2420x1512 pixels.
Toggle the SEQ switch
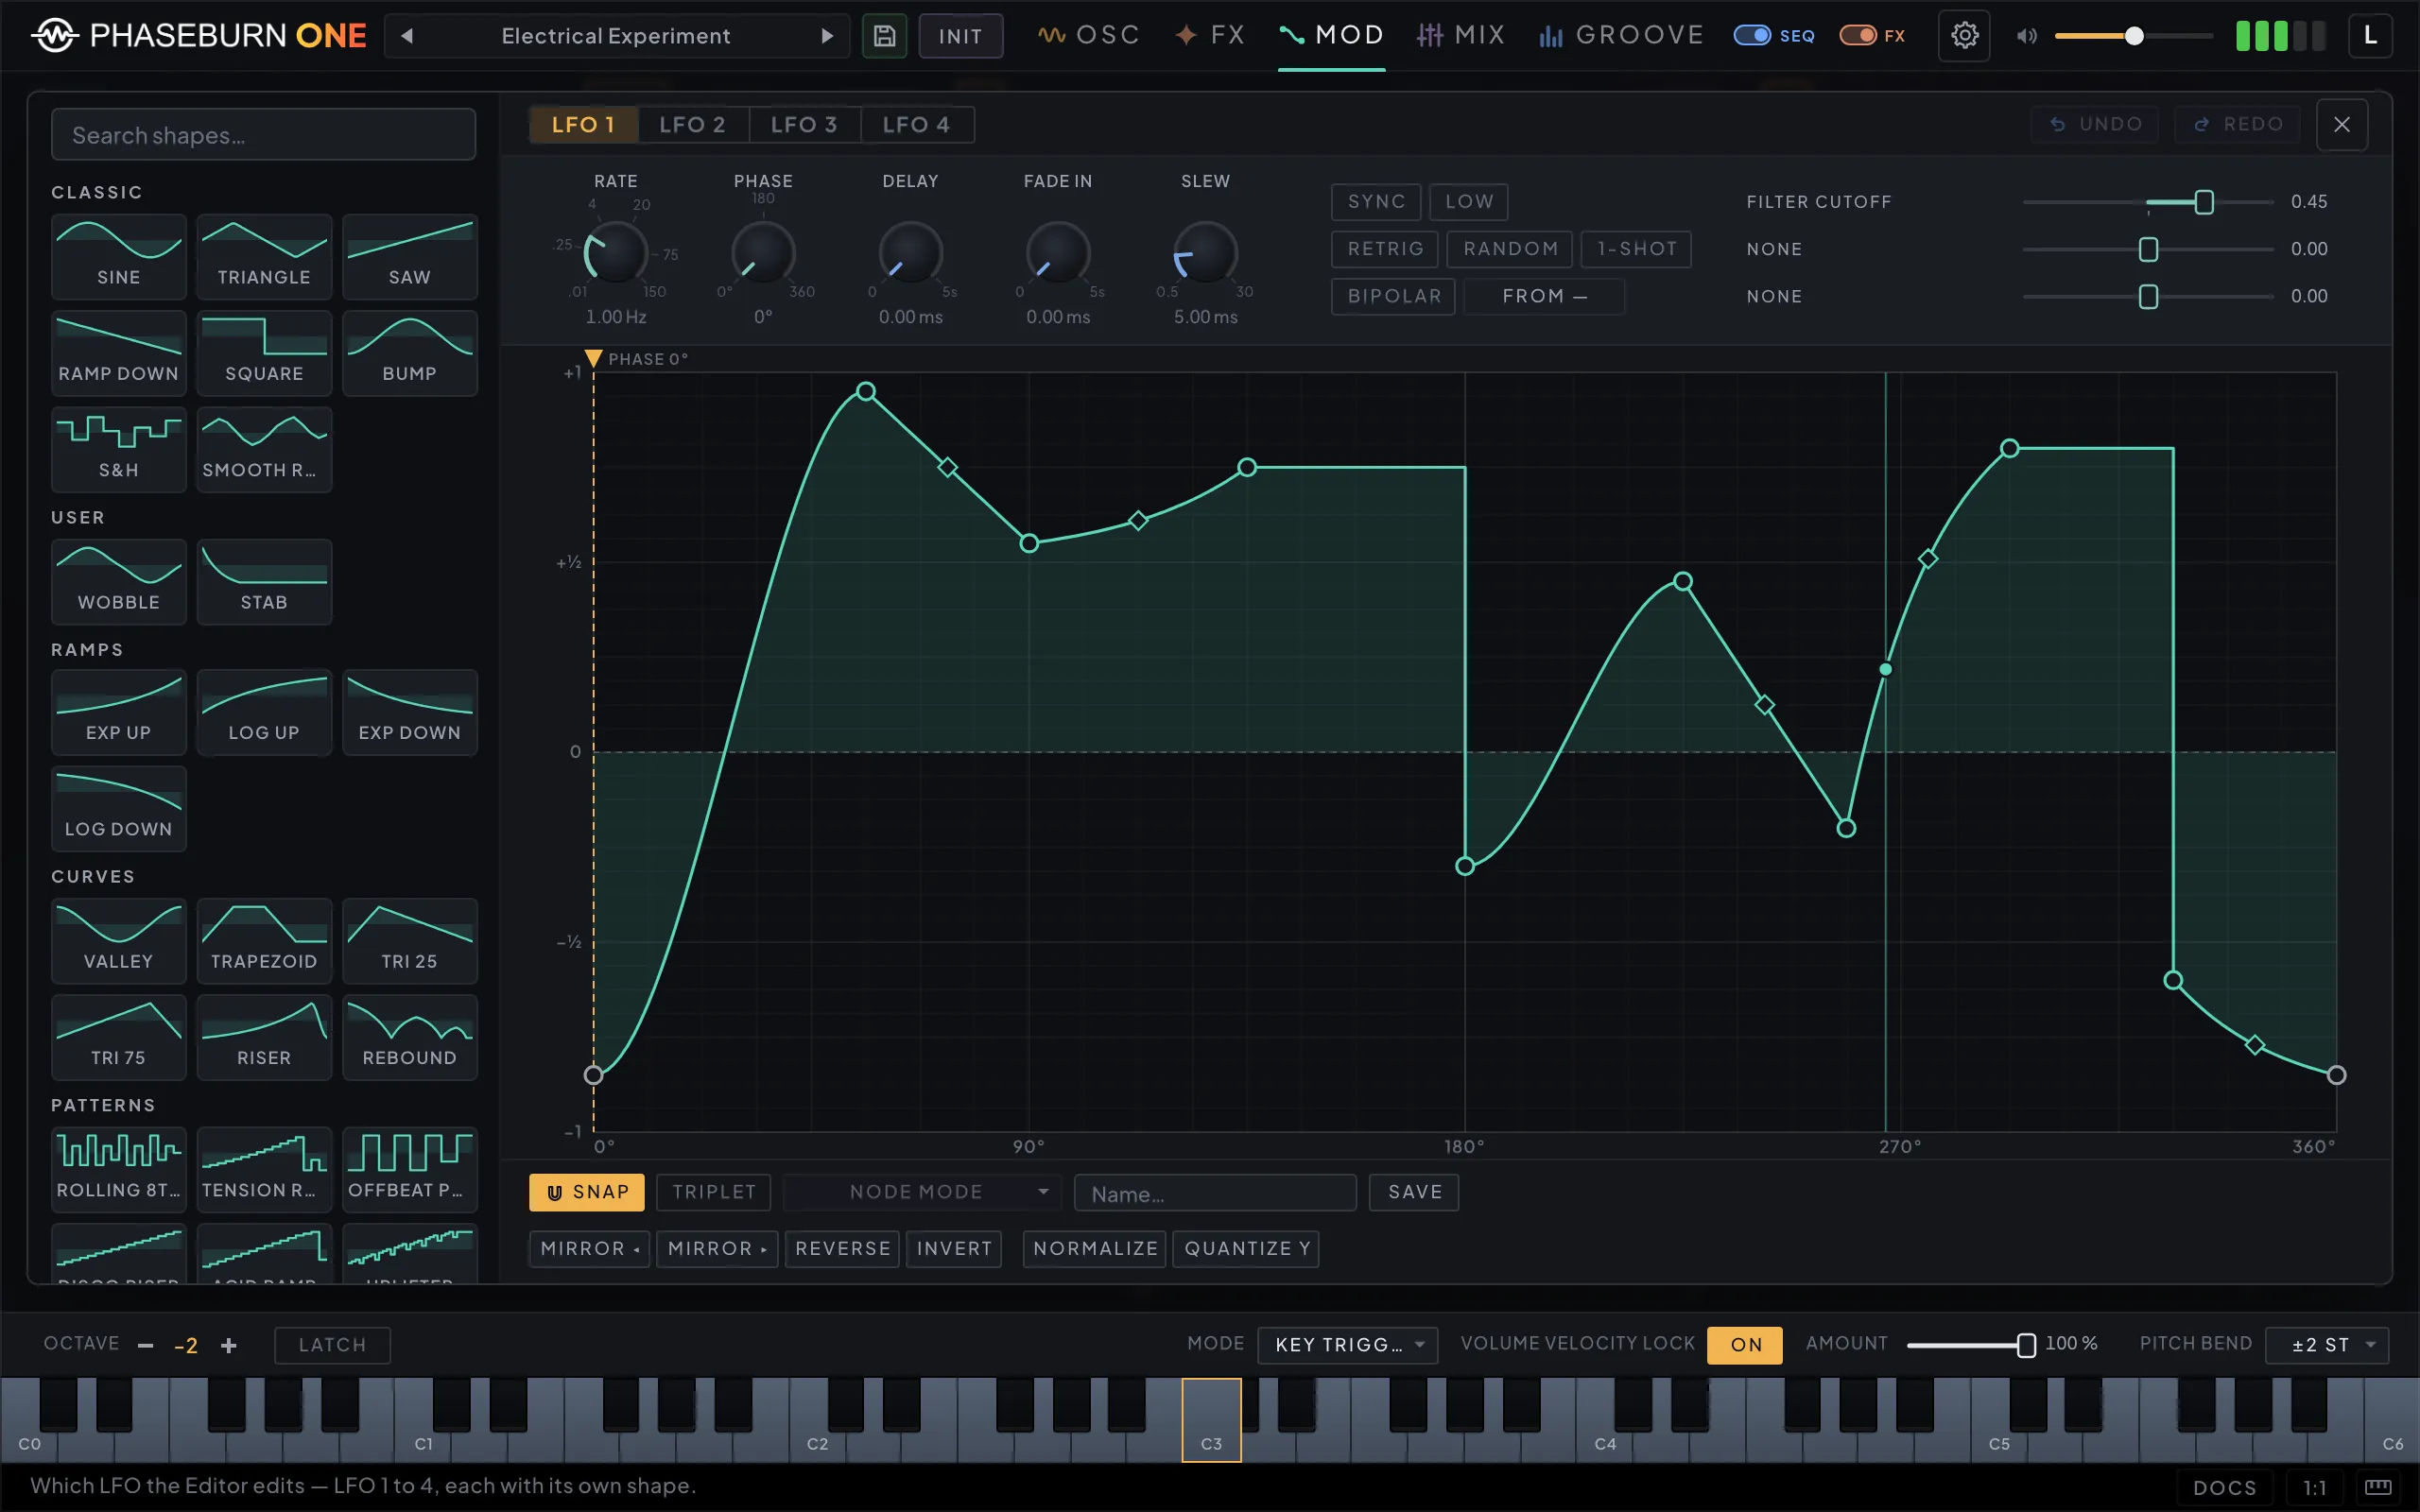point(1752,36)
